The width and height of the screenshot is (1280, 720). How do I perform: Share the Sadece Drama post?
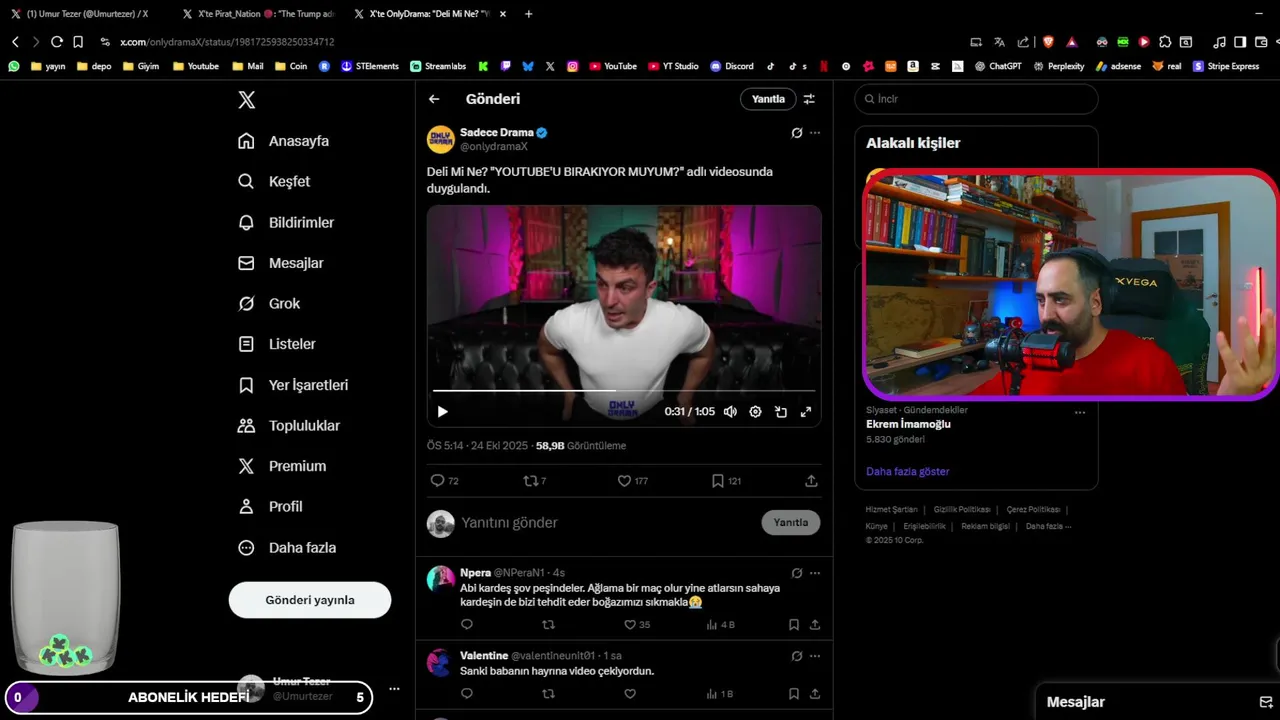click(811, 481)
